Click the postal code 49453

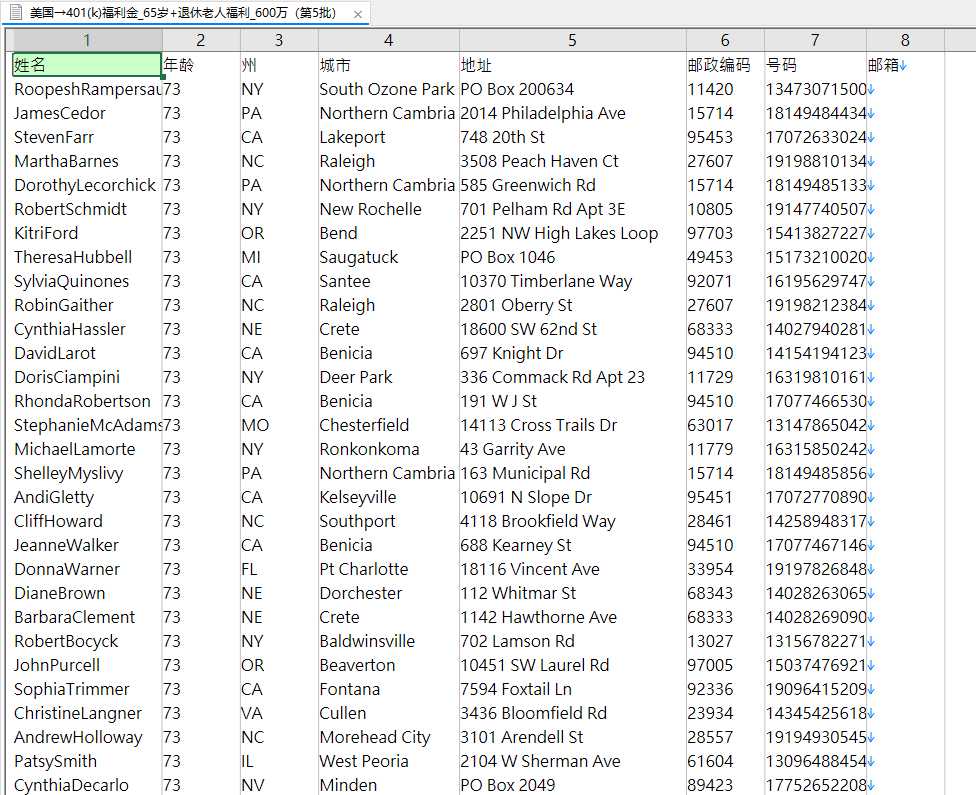click(710, 257)
